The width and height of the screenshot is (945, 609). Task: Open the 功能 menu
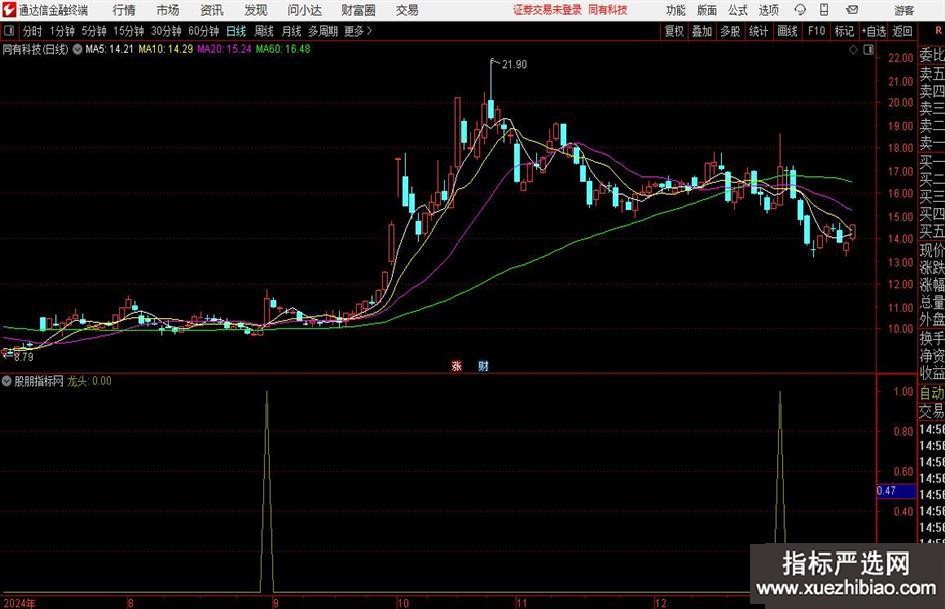(676, 10)
